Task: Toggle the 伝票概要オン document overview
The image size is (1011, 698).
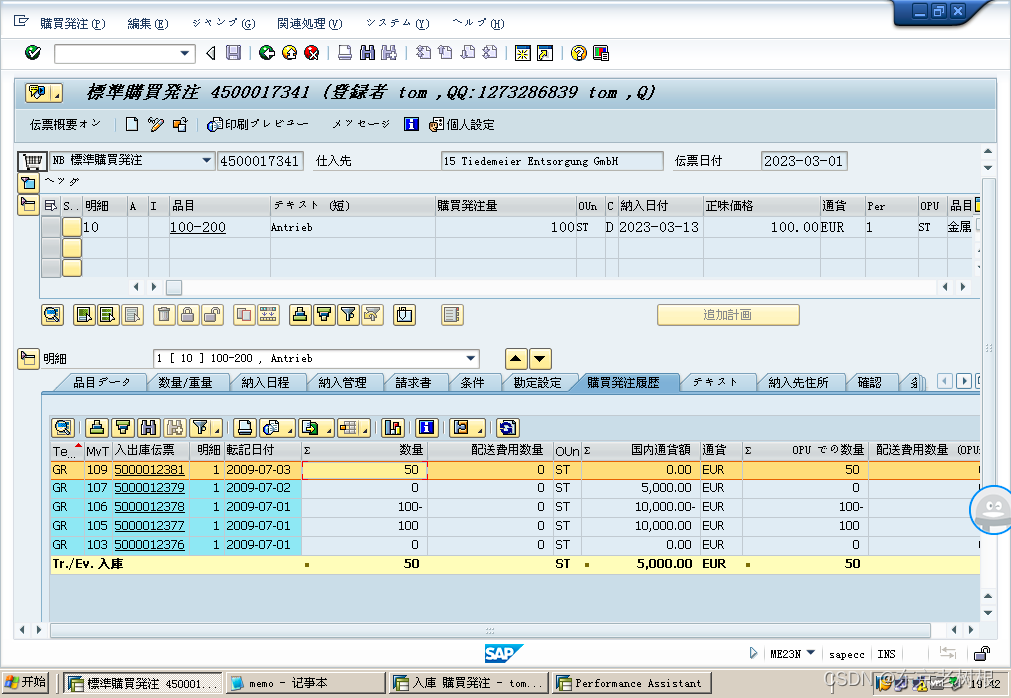Action: pyautogui.click(x=66, y=125)
